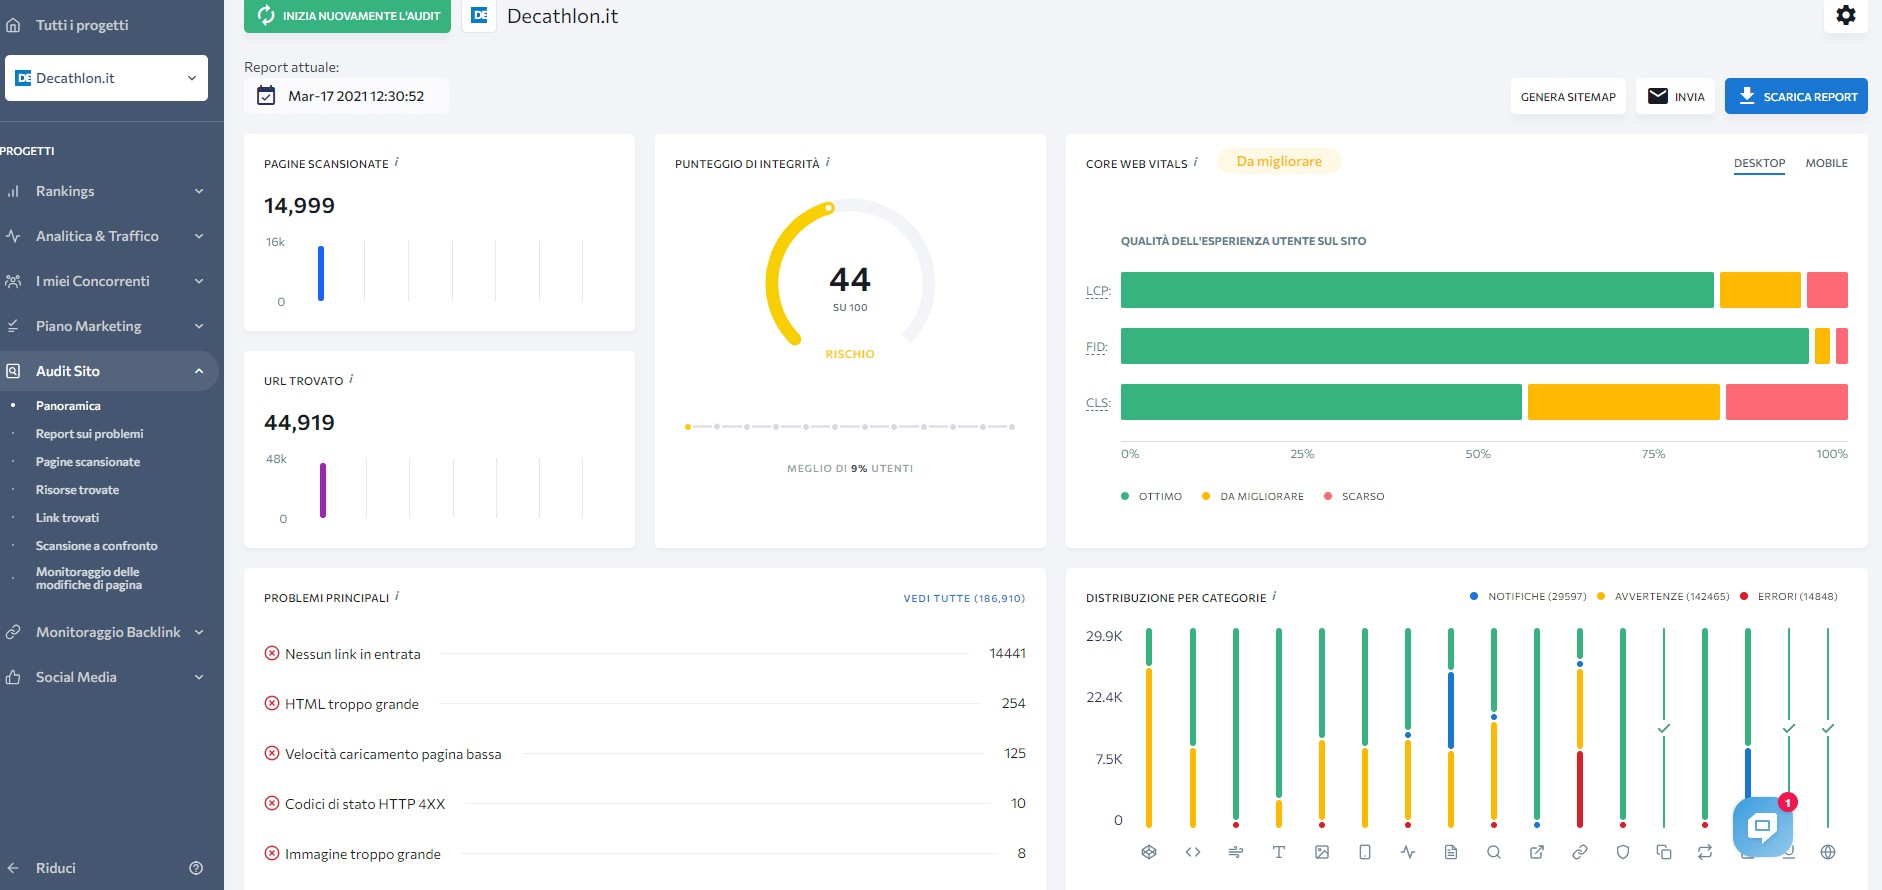Toggle Avvertenze legend in distribution chart
This screenshot has width=1882, height=890.
tap(1663, 596)
